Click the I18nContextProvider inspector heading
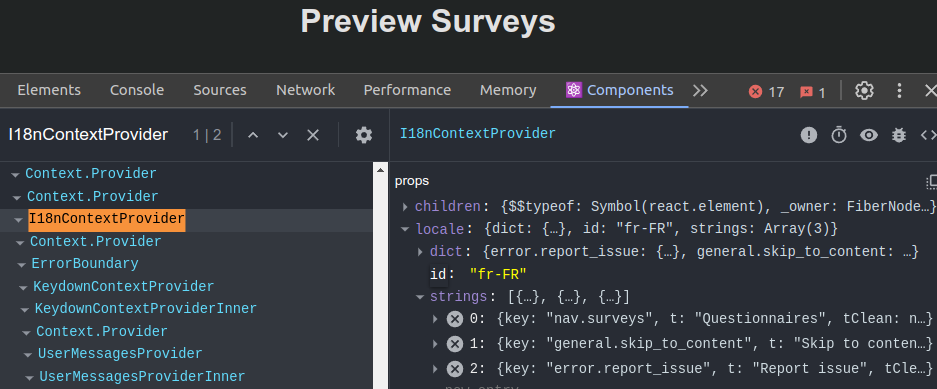 tap(477, 134)
